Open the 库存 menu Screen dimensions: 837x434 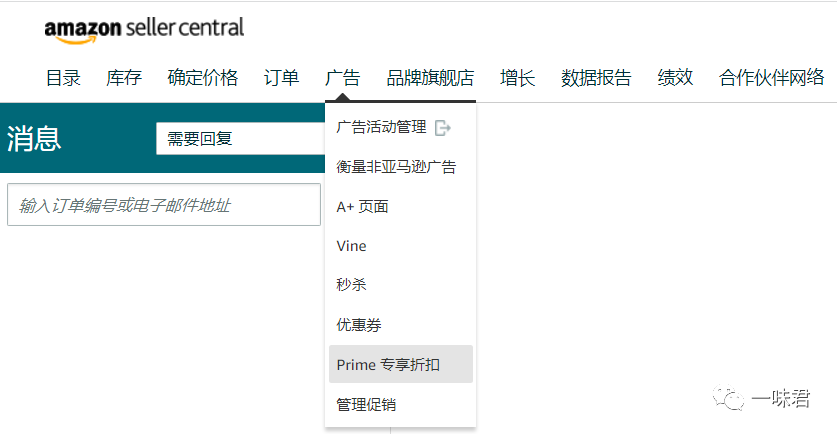coord(124,78)
